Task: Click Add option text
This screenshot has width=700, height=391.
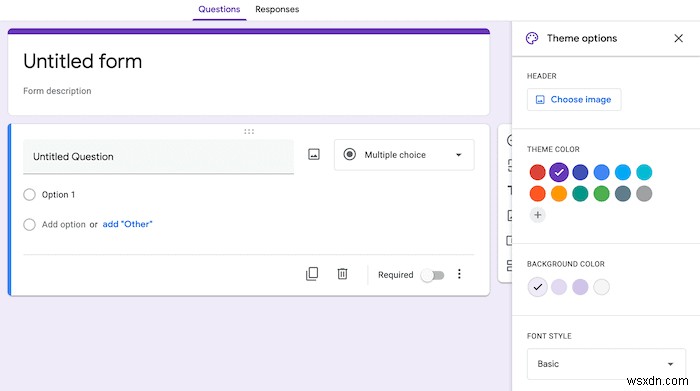Action: [63, 225]
